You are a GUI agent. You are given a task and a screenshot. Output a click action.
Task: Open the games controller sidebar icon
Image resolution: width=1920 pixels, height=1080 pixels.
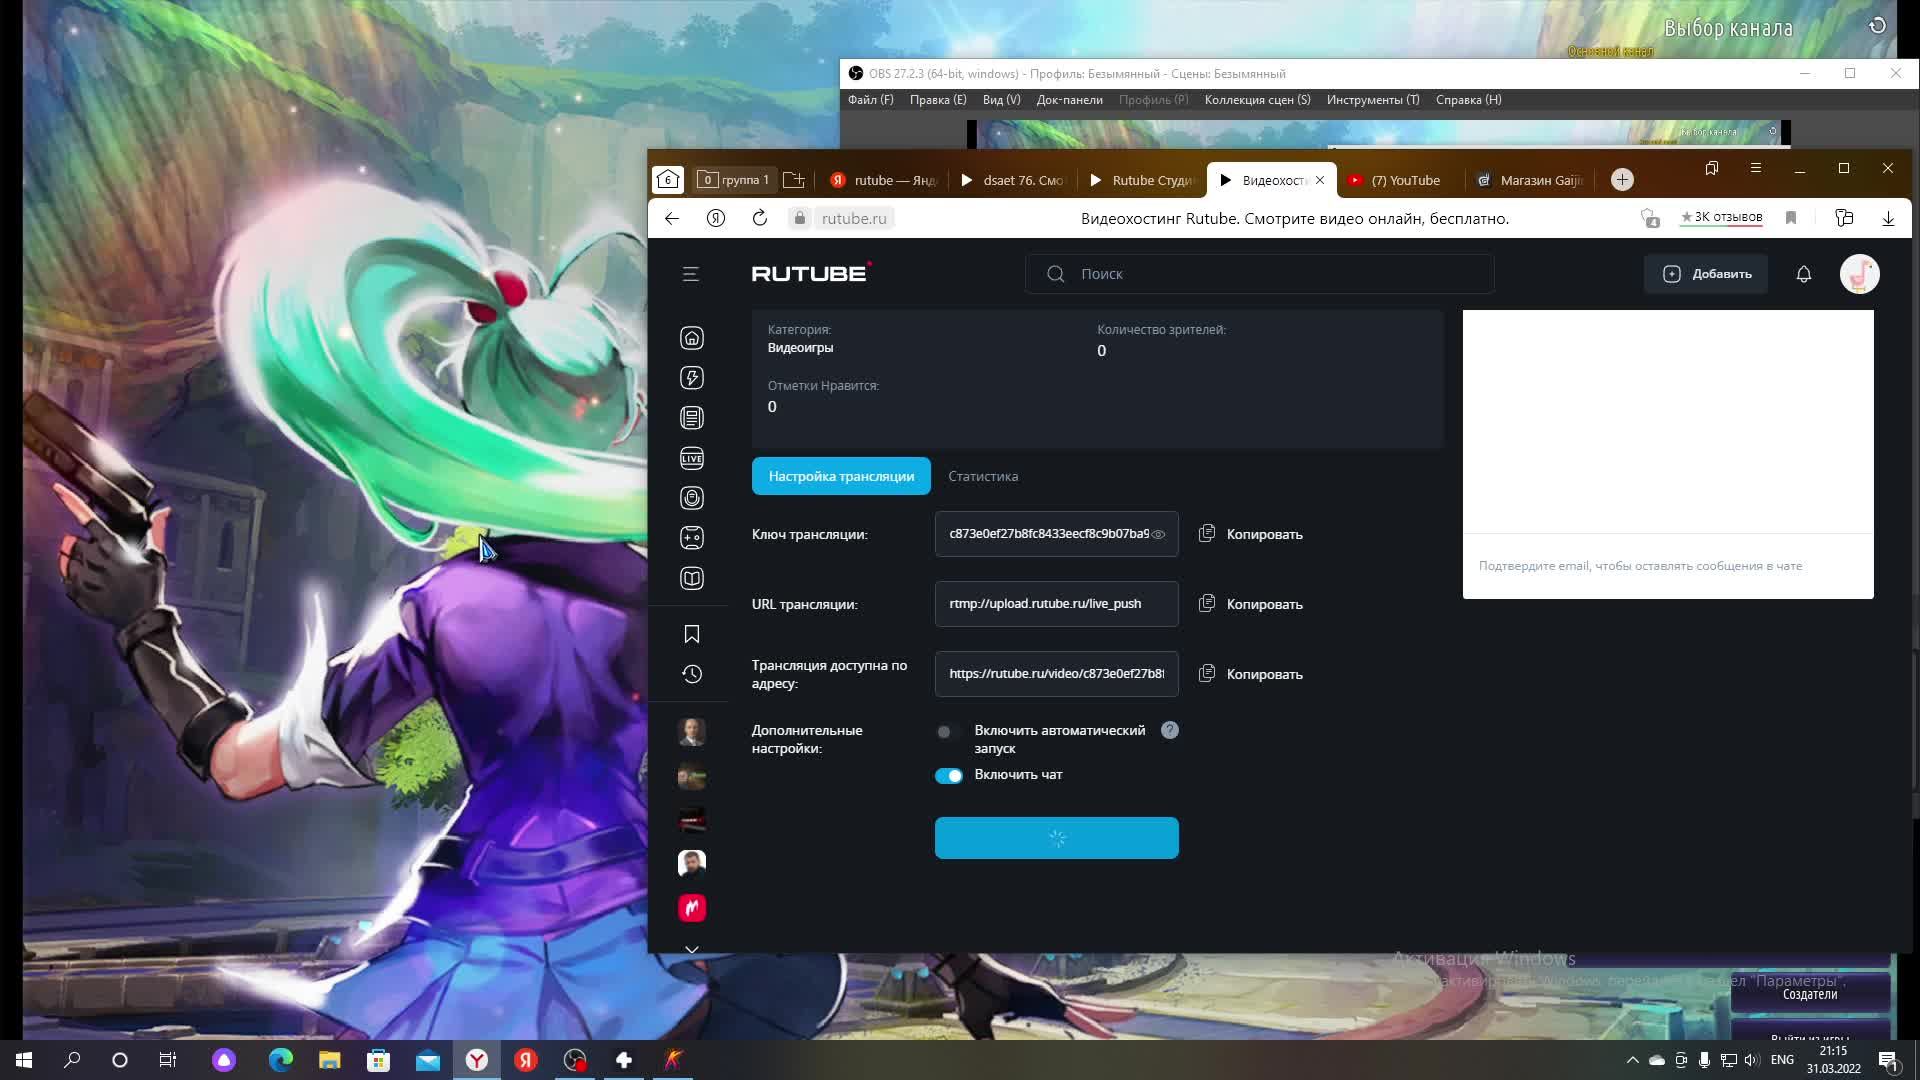click(x=691, y=538)
